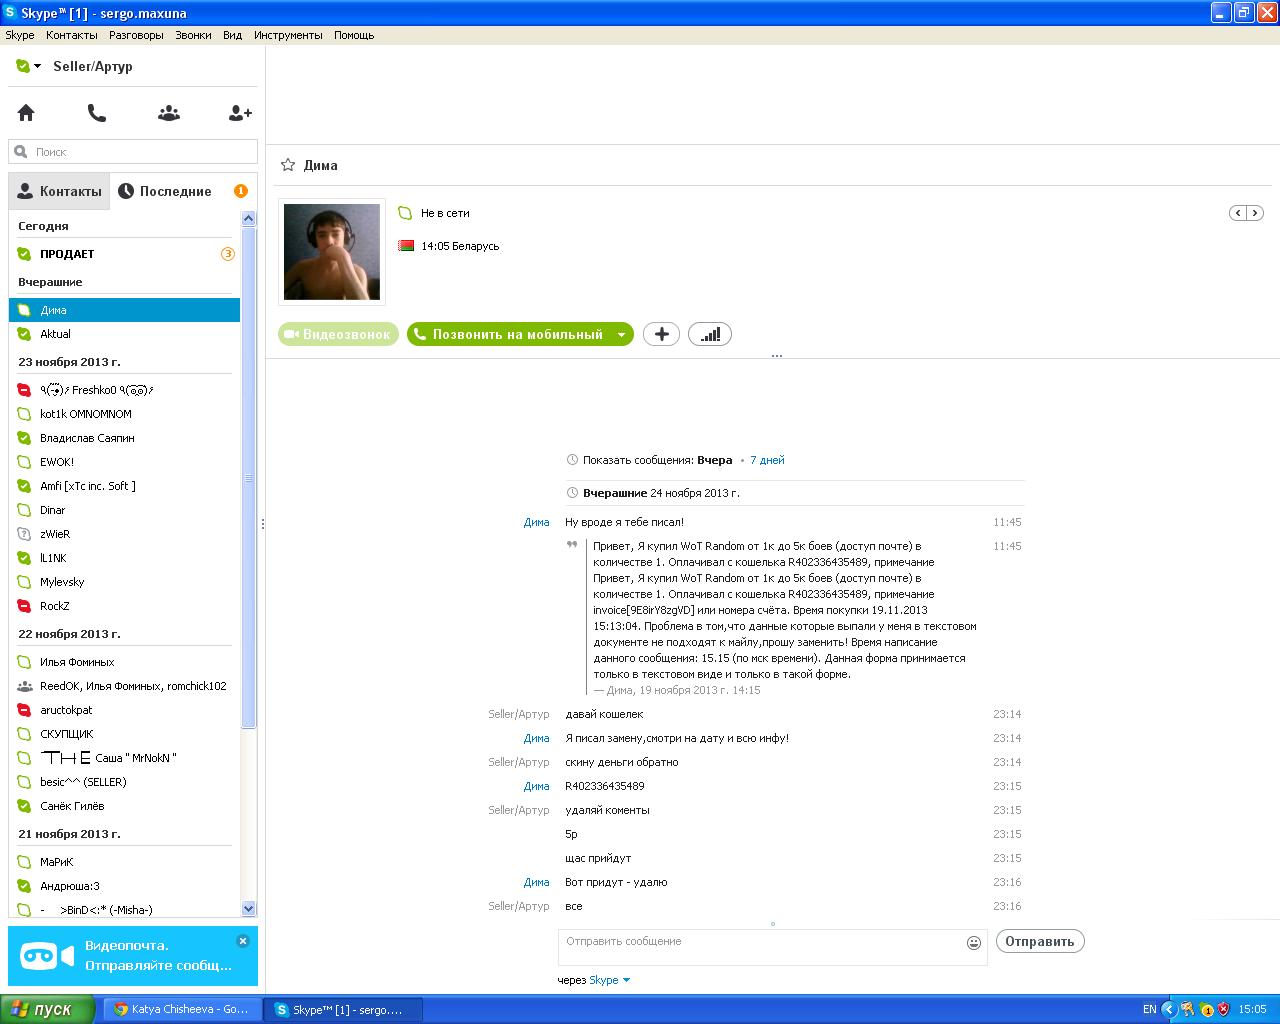Switch to the Контакты tab
Image resolution: width=1280 pixels, height=1024 pixels.
tap(59, 191)
